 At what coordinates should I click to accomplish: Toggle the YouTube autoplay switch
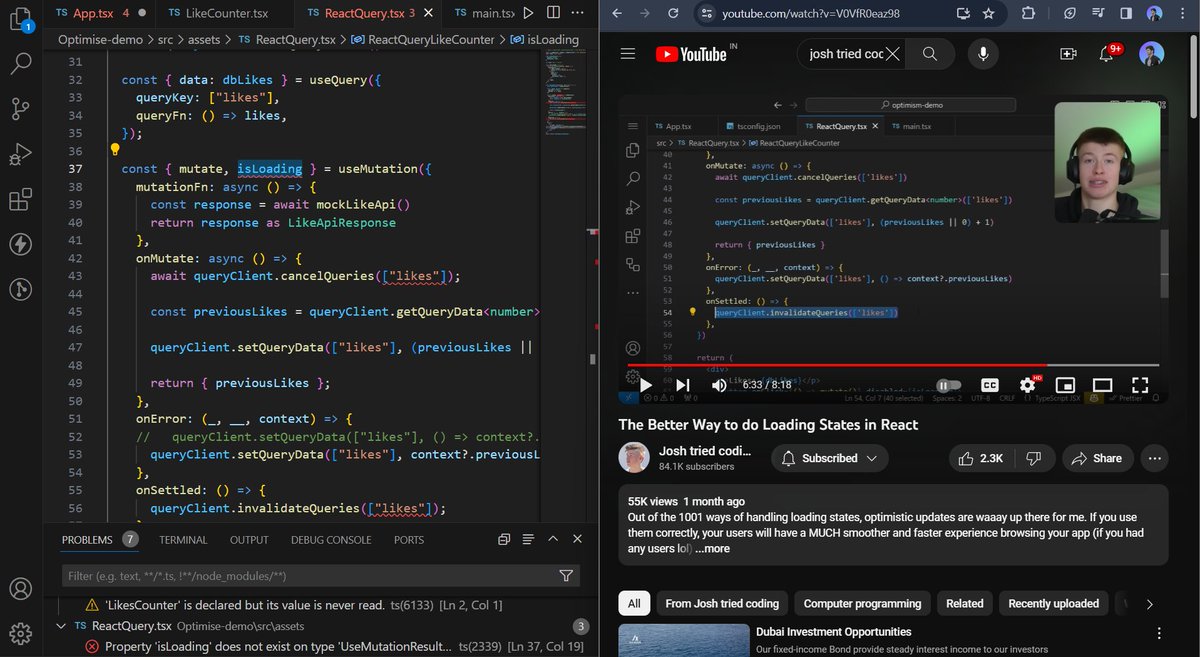click(949, 385)
